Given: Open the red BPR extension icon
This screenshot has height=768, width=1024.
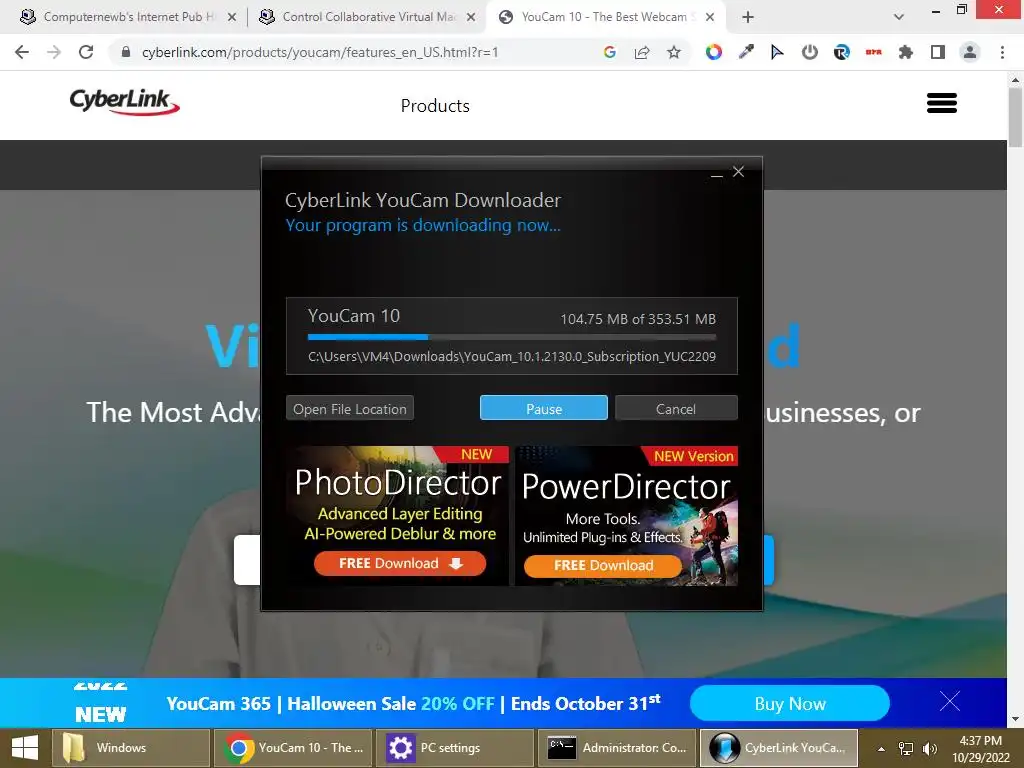Looking at the screenshot, I should (874, 52).
